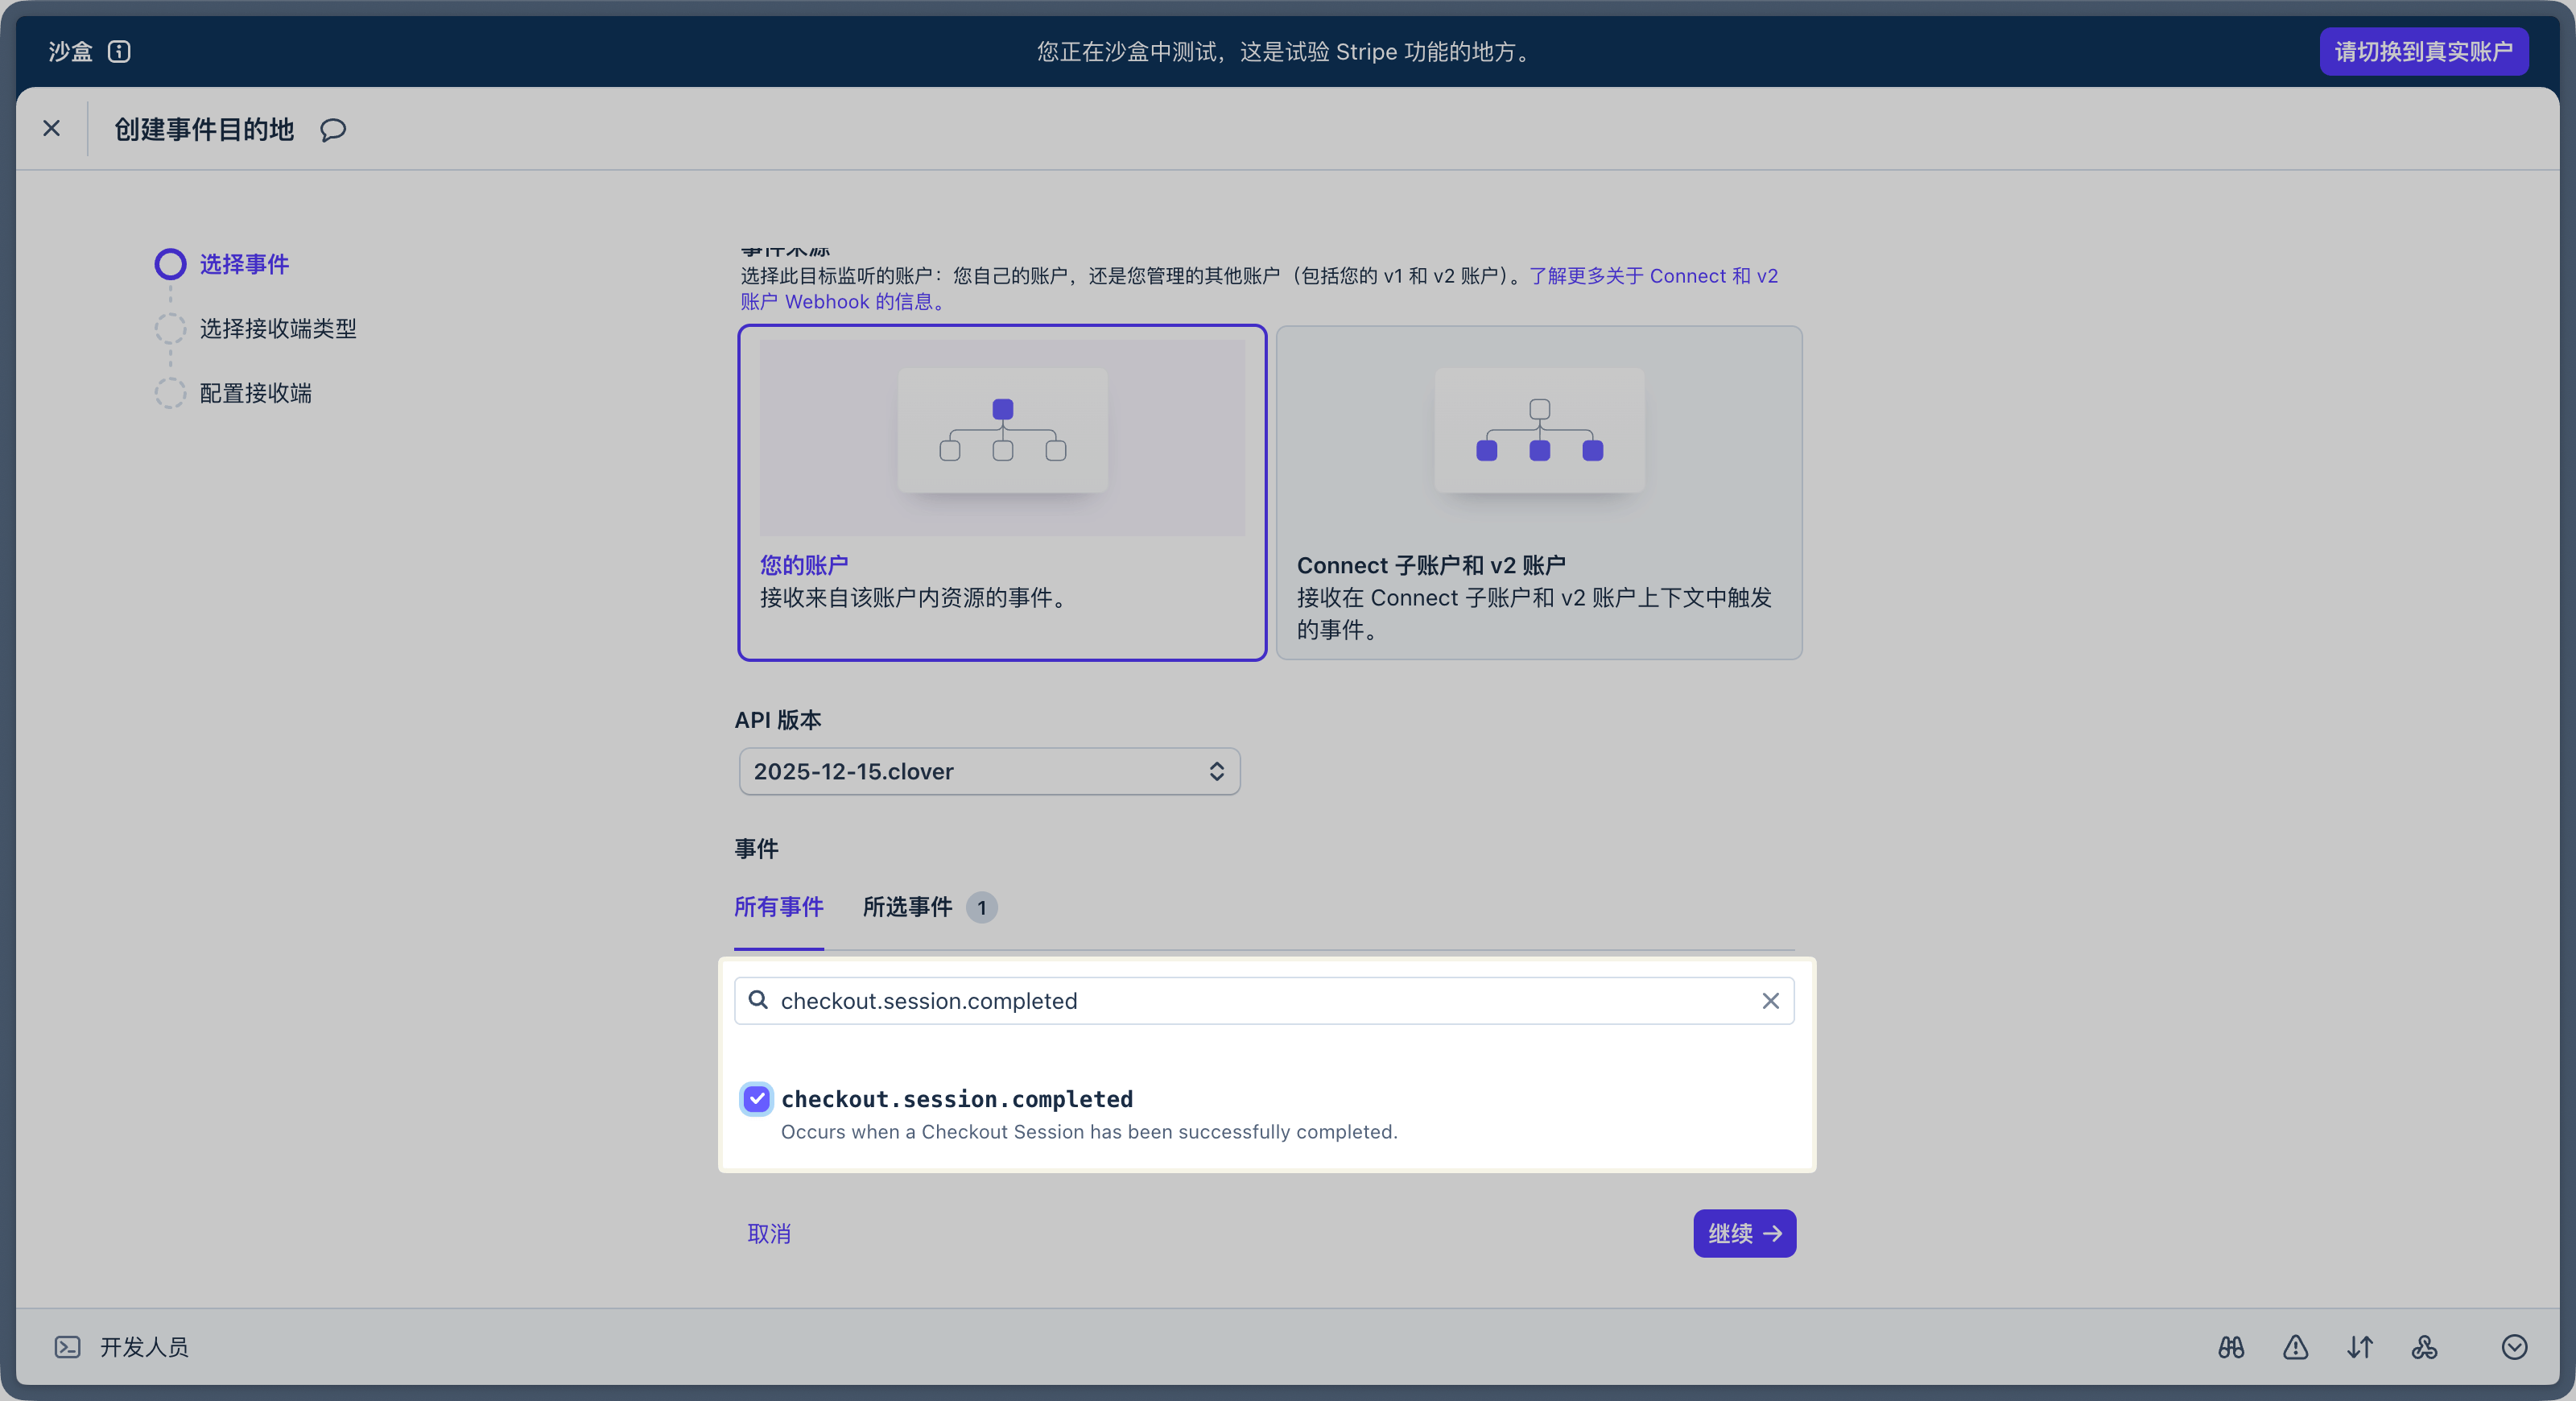Collapse the developer bar with the circled chevron

coord(2514,1347)
